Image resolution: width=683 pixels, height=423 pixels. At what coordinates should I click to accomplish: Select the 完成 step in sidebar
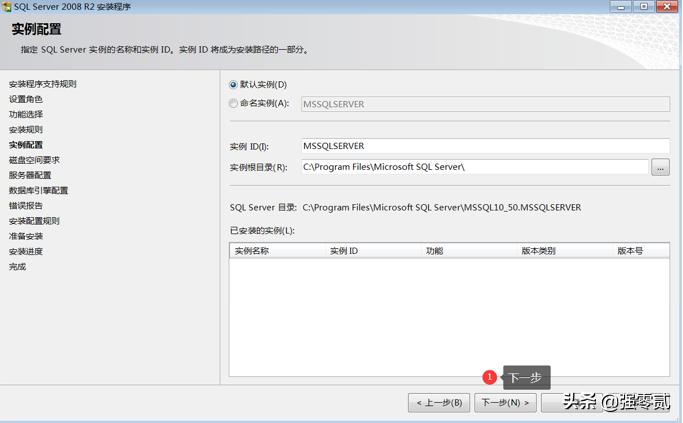(x=17, y=267)
